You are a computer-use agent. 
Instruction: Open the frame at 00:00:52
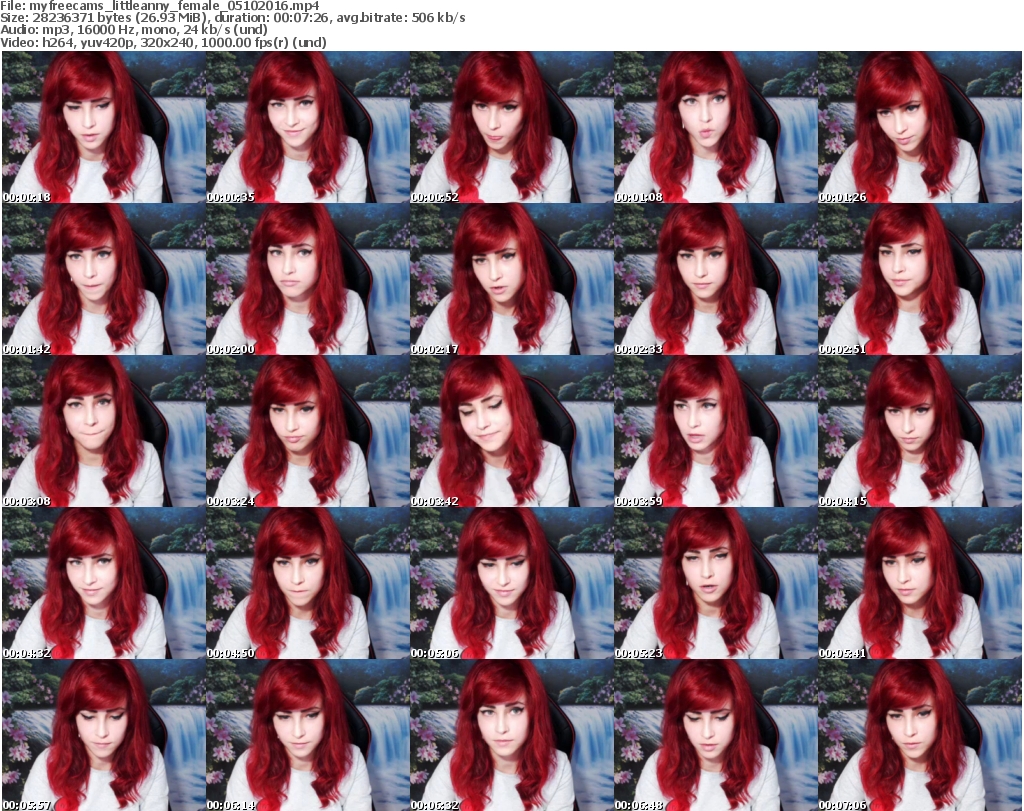(x=511, y=127)
